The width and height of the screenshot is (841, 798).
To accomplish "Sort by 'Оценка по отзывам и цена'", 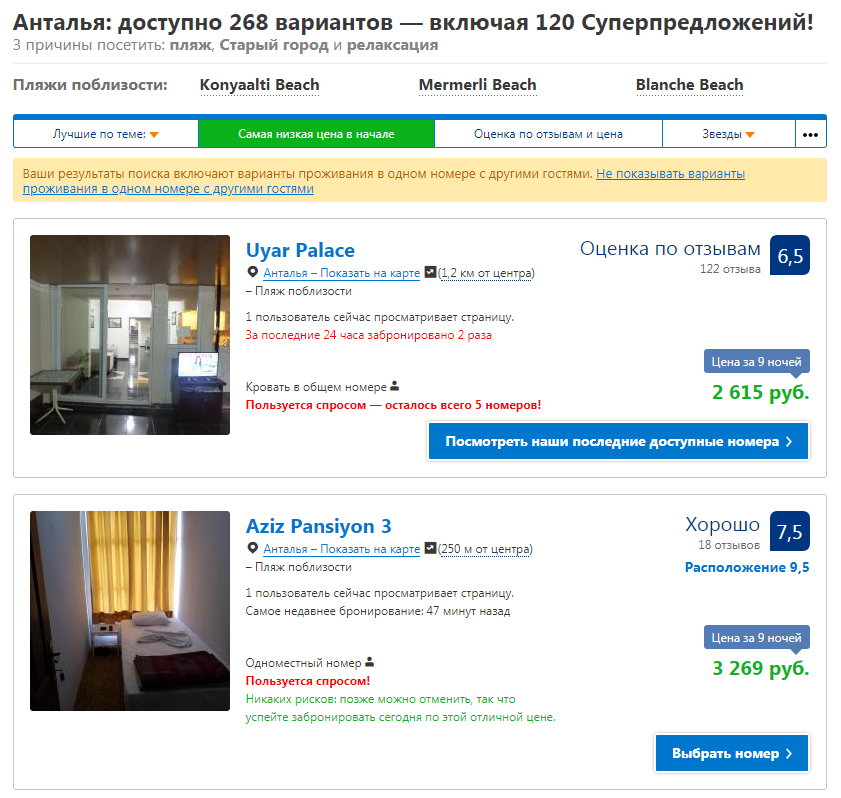I will (548, 134).
